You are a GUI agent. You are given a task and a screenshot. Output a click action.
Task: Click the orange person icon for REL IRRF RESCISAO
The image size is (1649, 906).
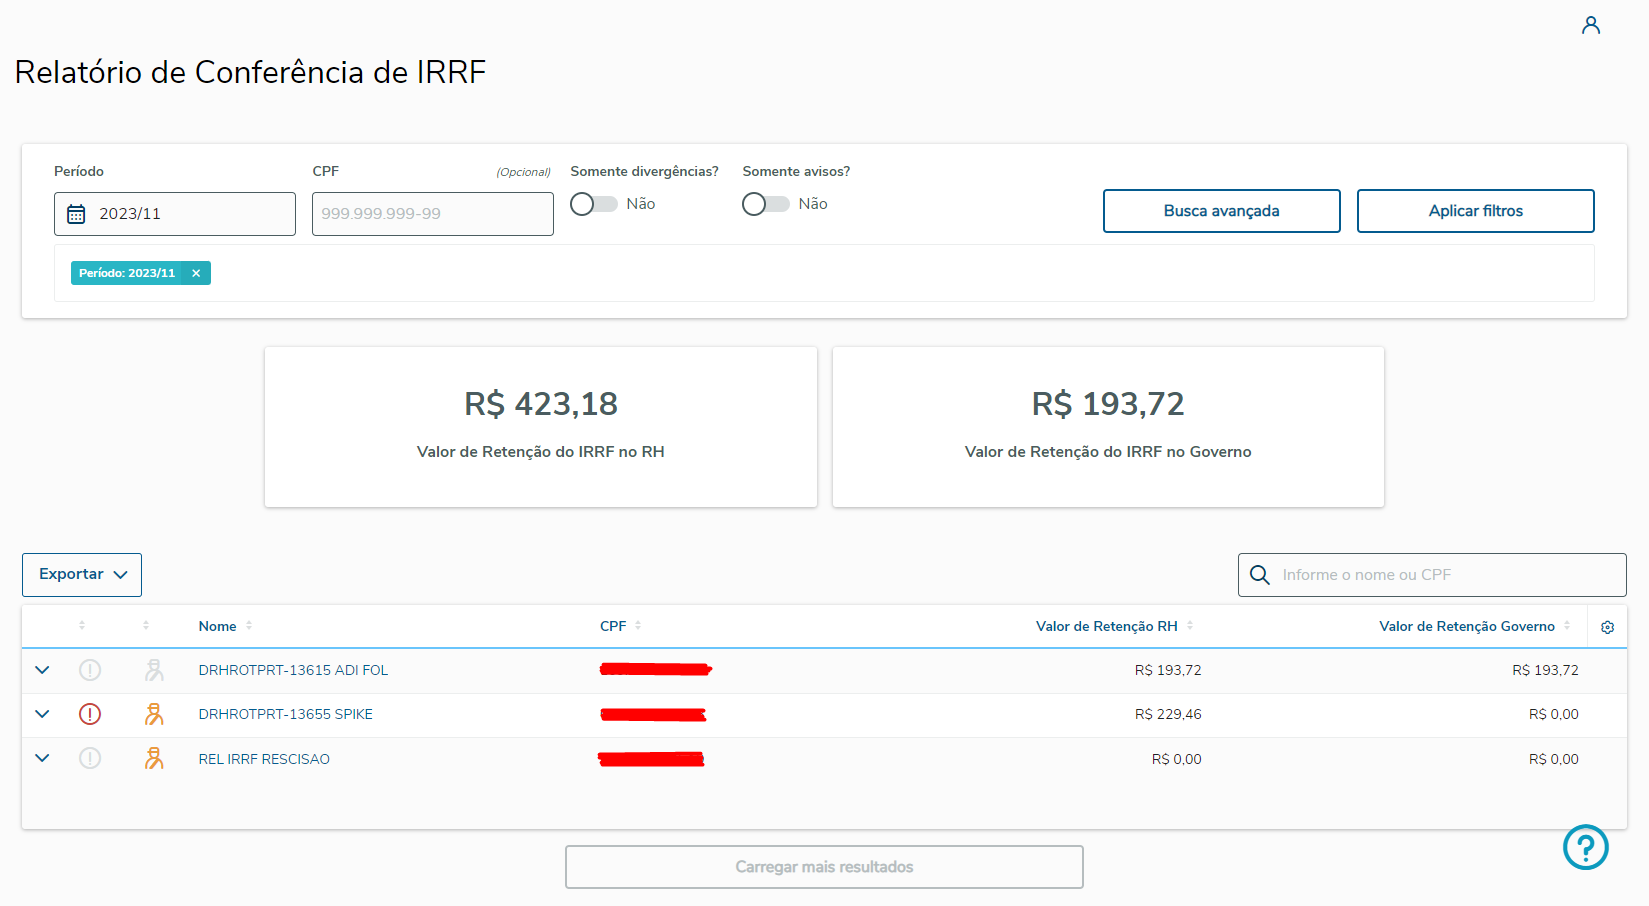coord(154,759)
